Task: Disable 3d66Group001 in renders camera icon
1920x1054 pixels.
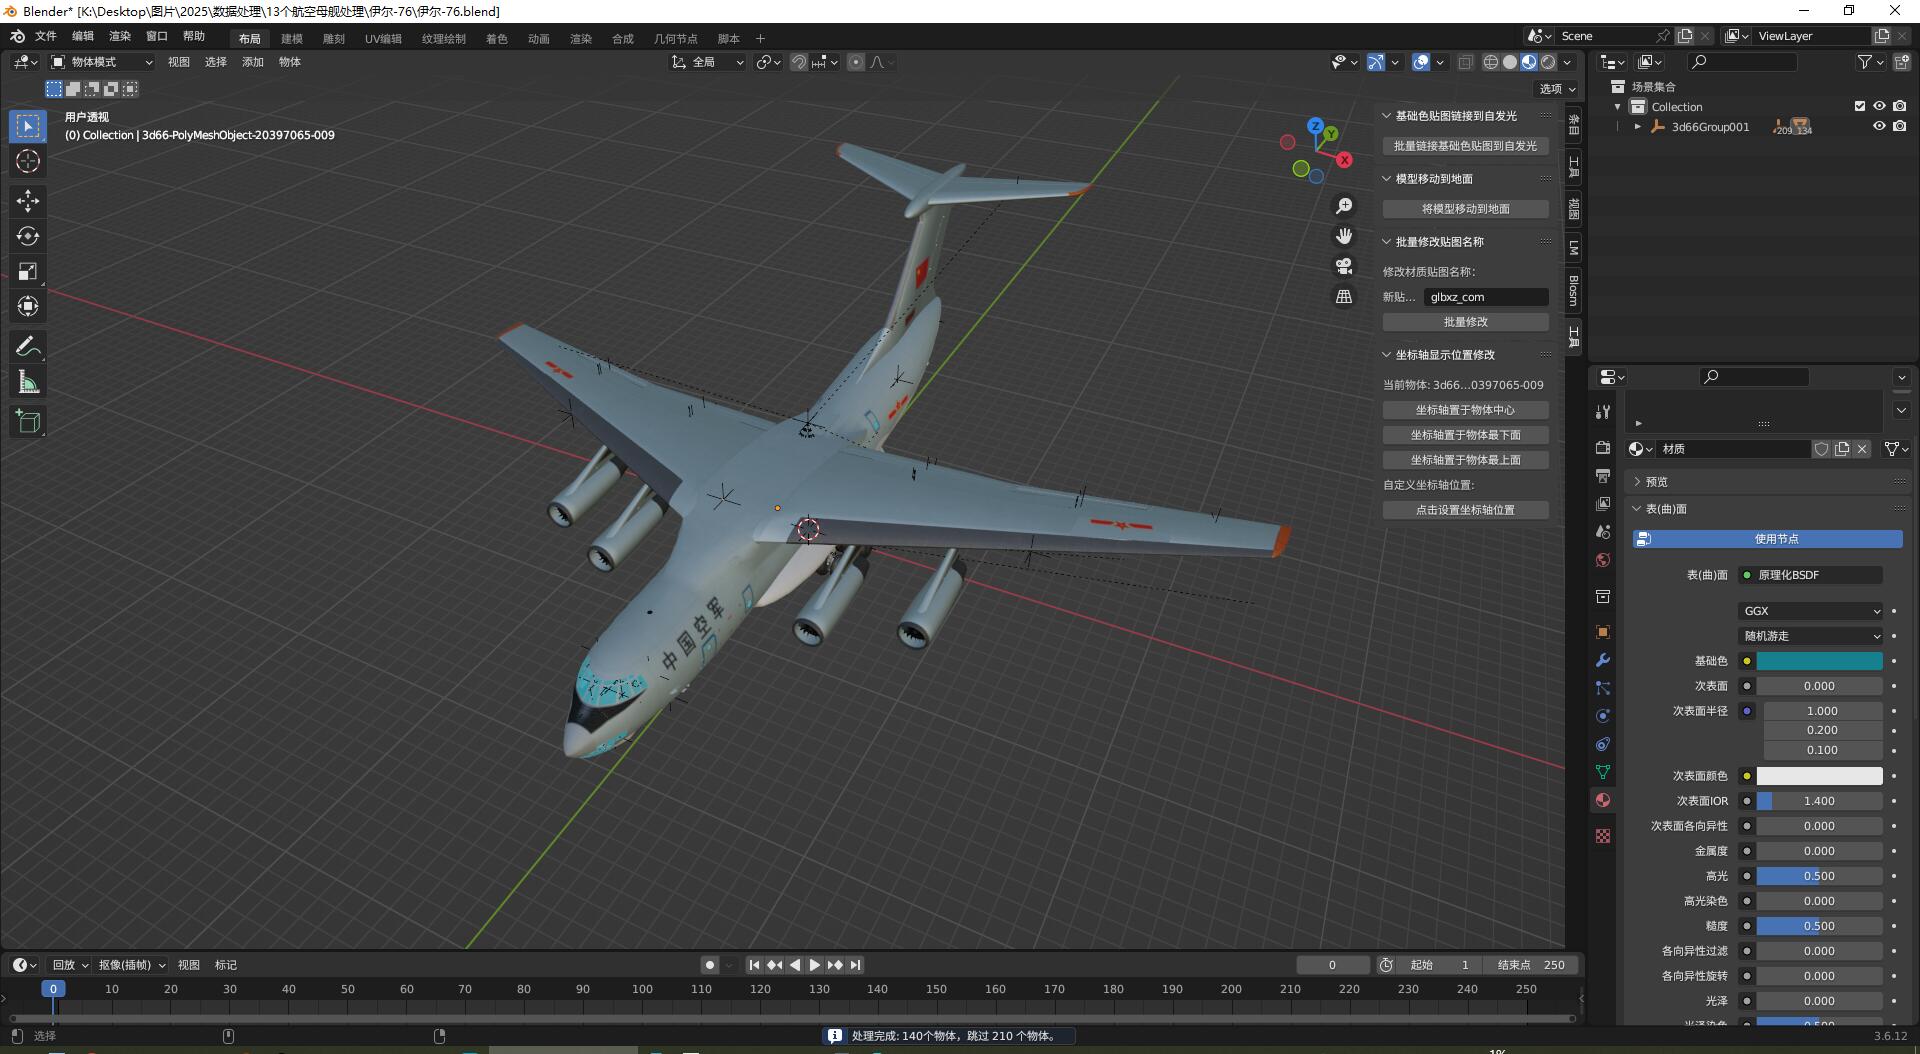Action: click(x=1899, y=126)
